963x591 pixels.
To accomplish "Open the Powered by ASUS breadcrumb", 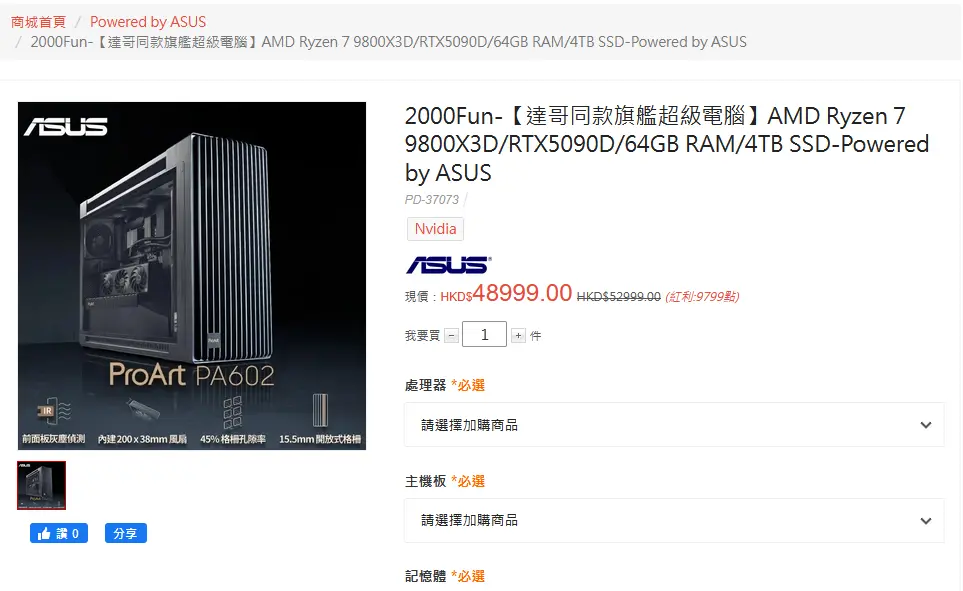I will click(x=148, y=22).
